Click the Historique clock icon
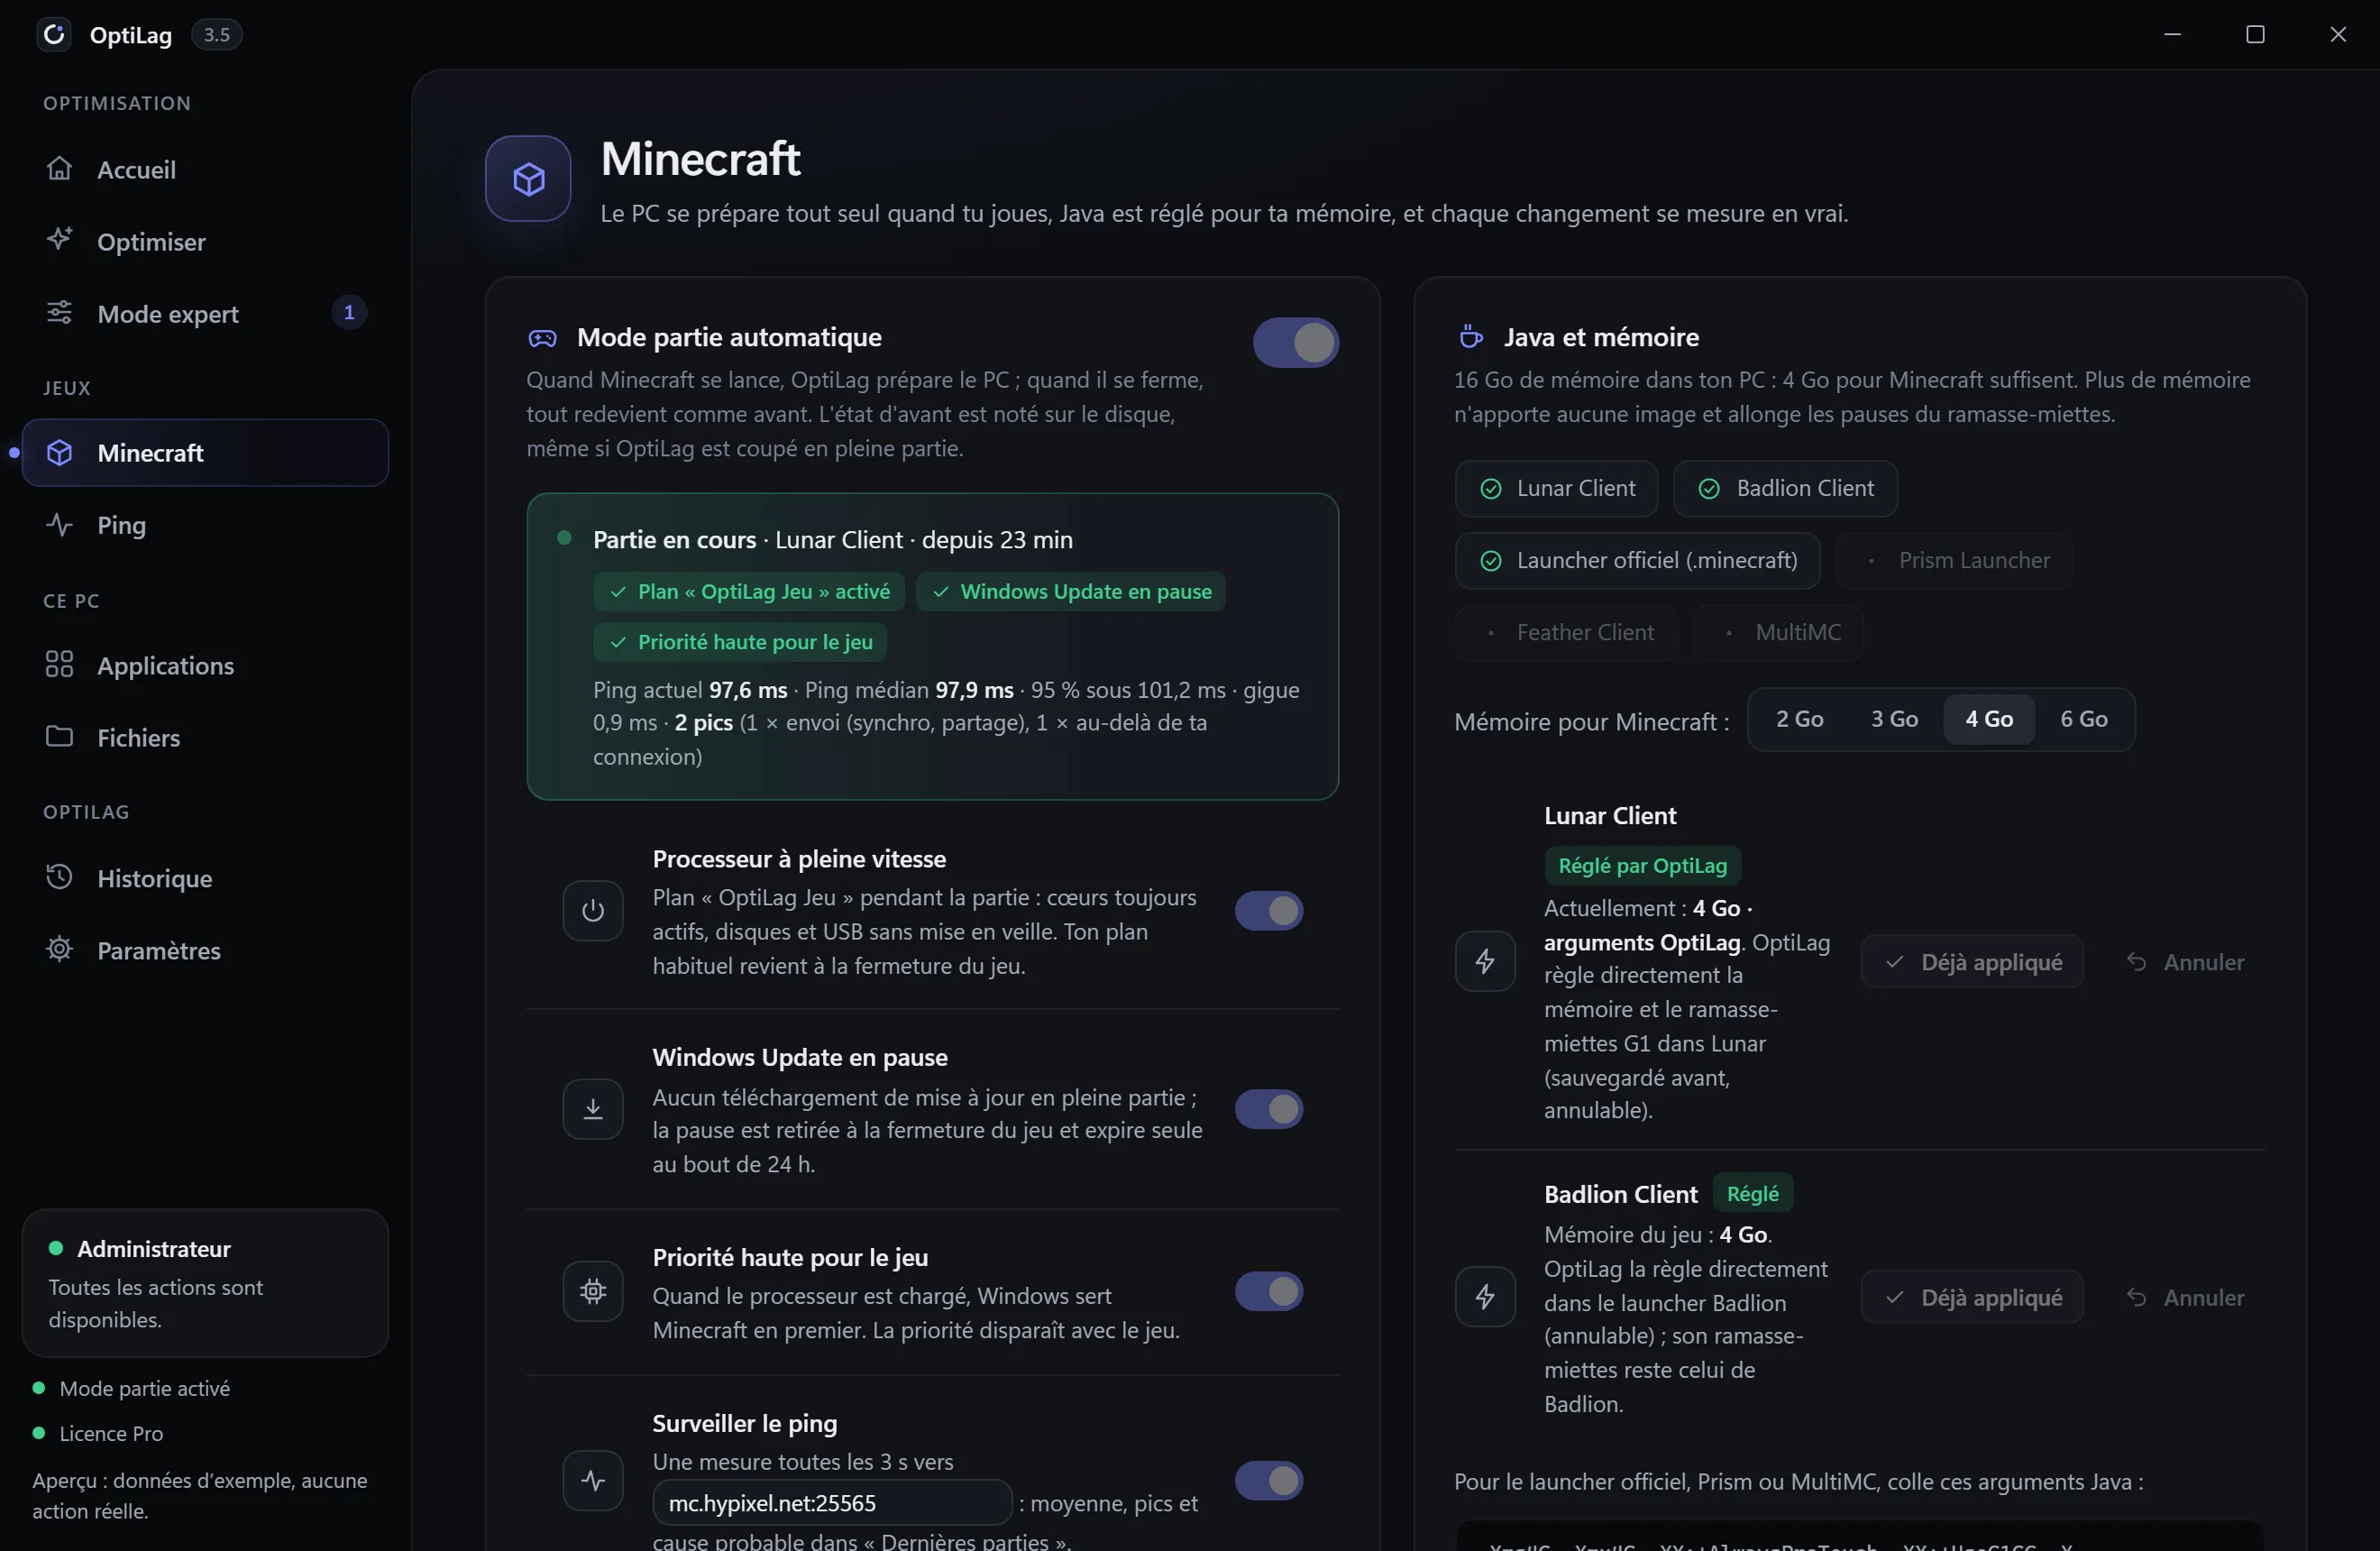 60,877
